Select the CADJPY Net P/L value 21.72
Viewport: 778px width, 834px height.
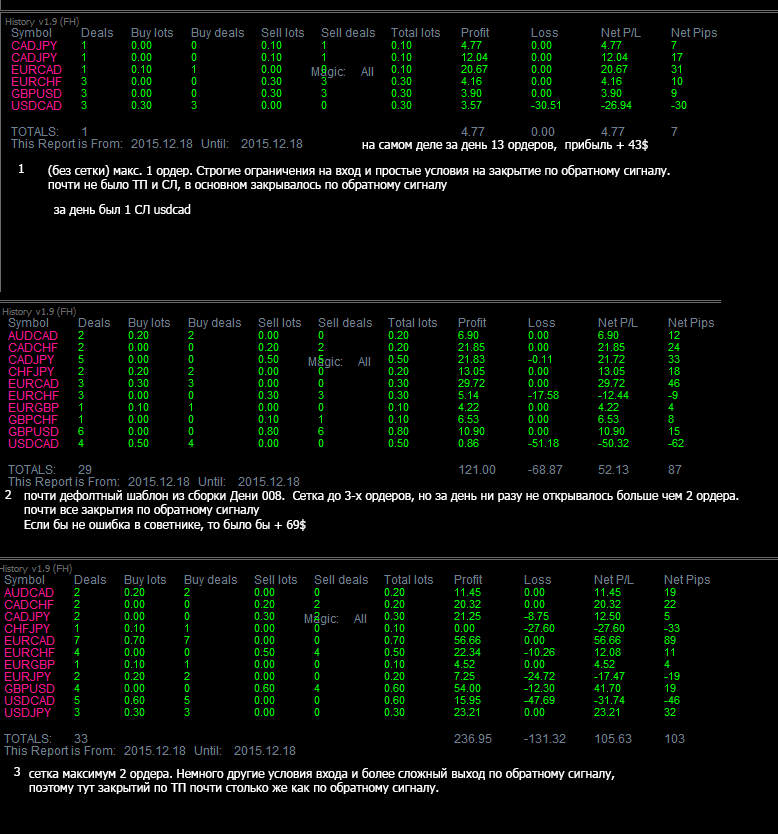click(x=612, y=360)
